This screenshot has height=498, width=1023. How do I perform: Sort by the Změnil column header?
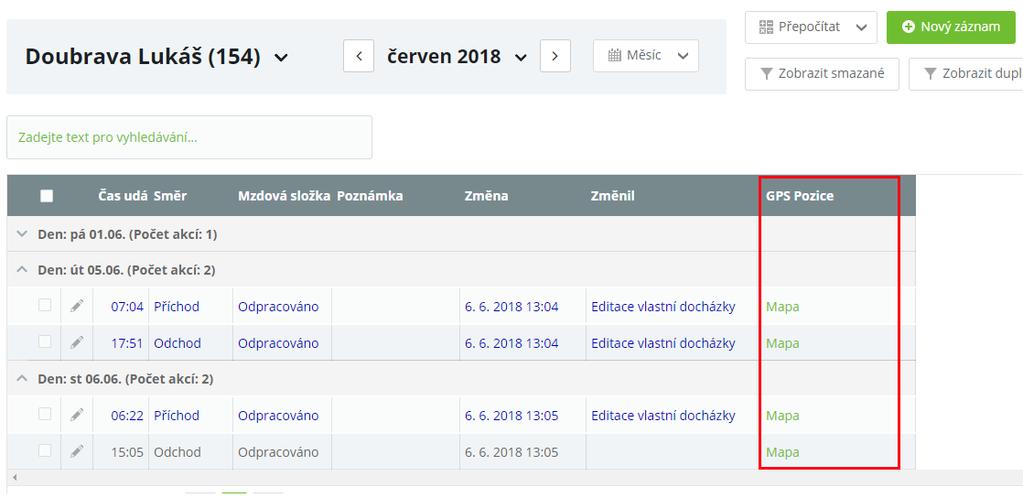(613, 195)
